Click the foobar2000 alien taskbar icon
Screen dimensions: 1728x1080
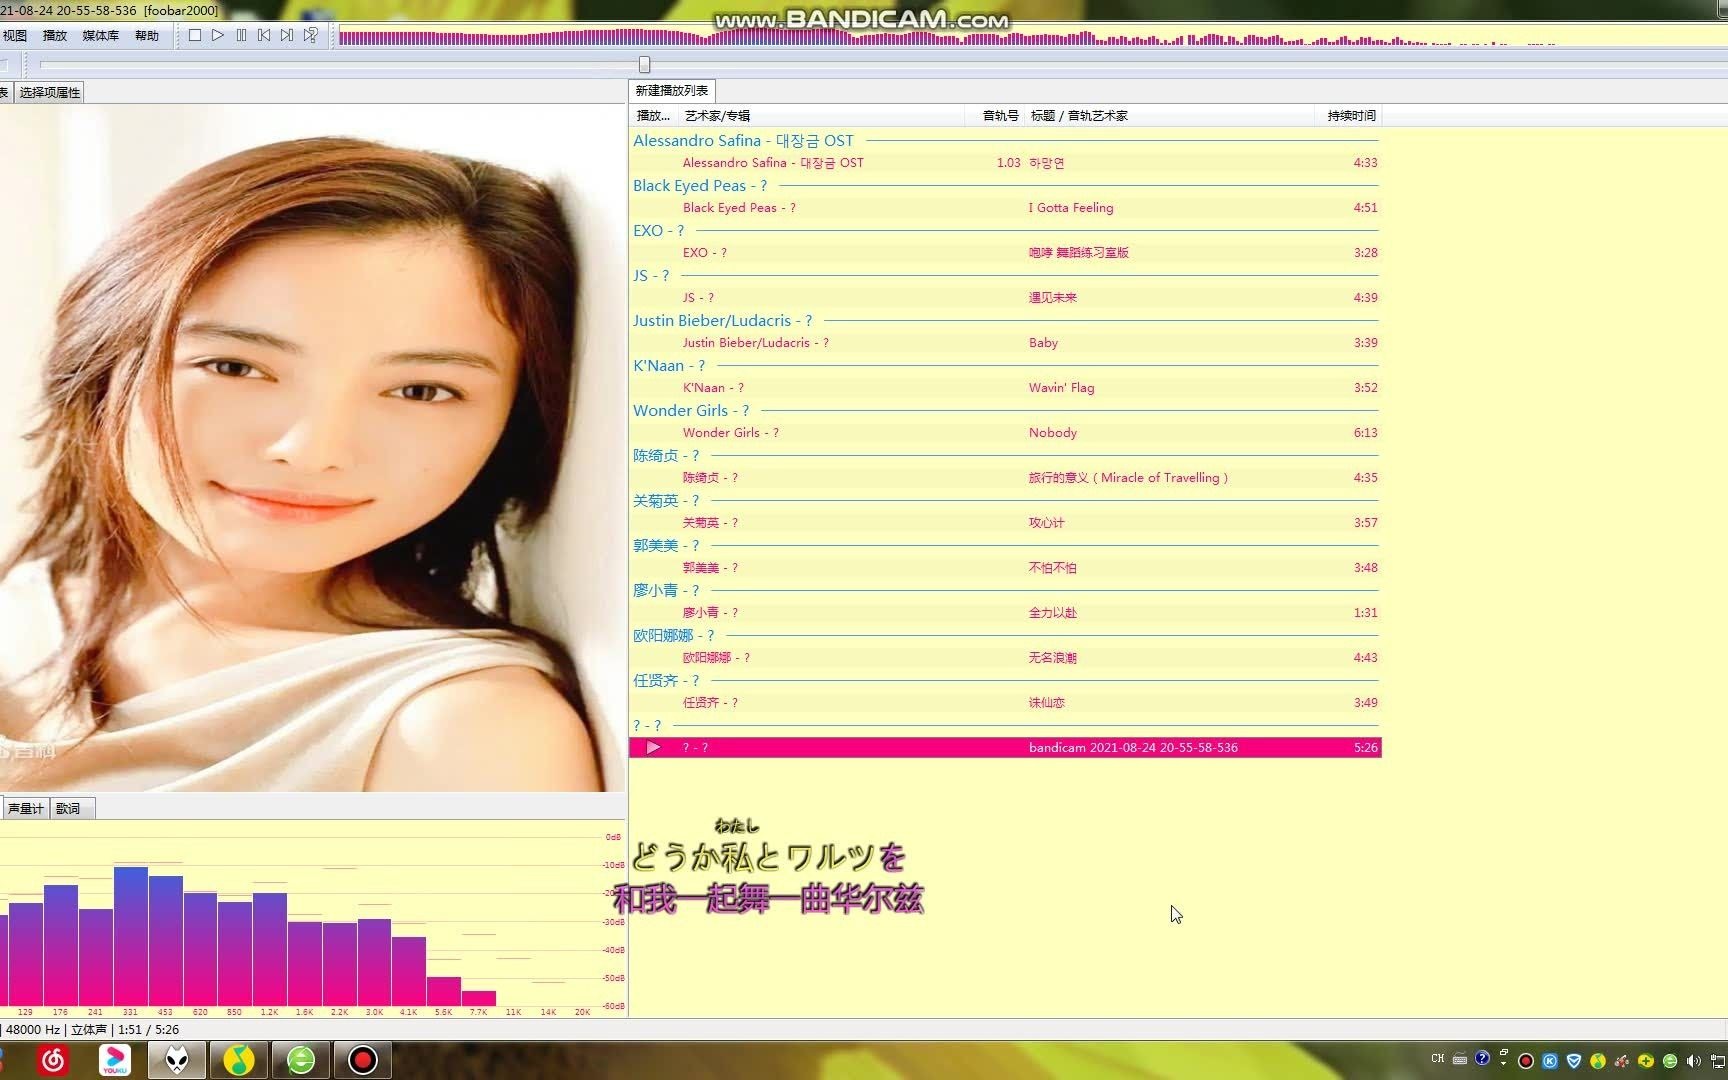click(x=177, y=1060)
